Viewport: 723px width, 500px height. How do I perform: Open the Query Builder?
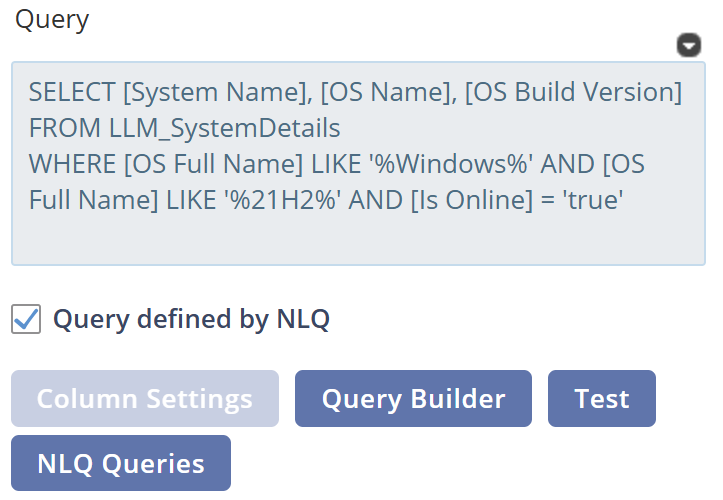413,399
